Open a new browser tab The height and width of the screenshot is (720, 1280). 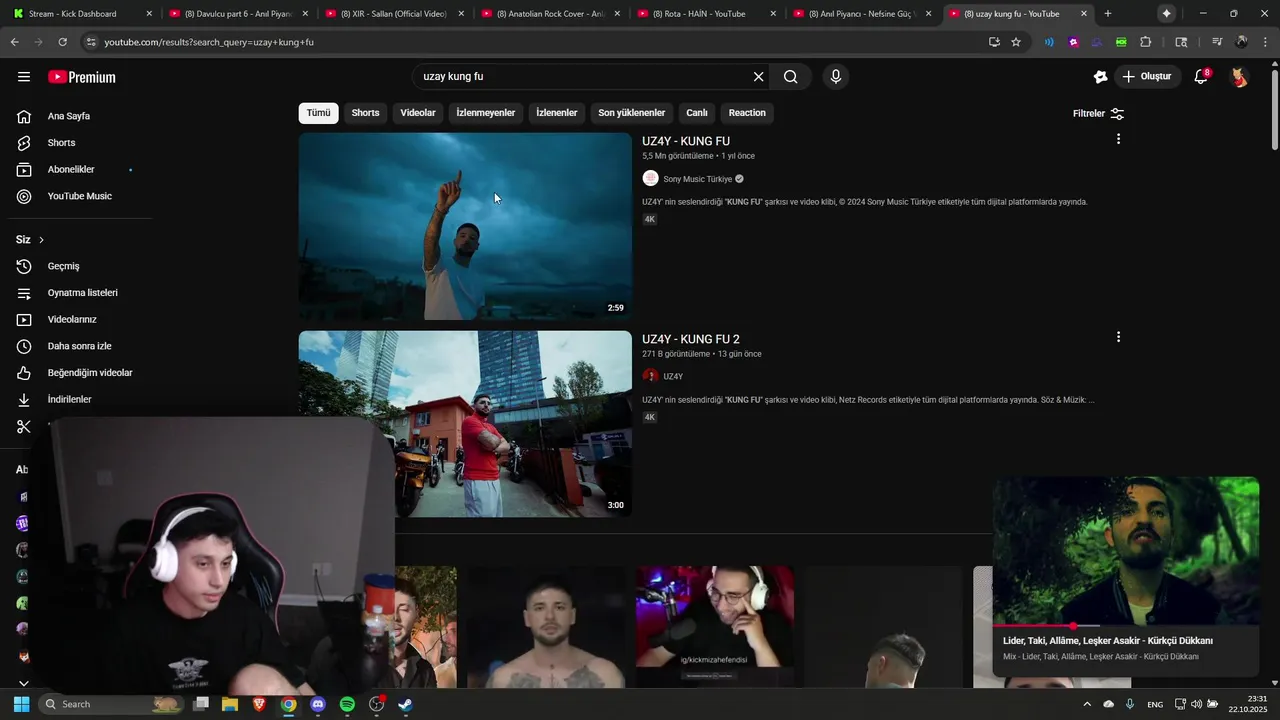click(x=1107, y=13)
